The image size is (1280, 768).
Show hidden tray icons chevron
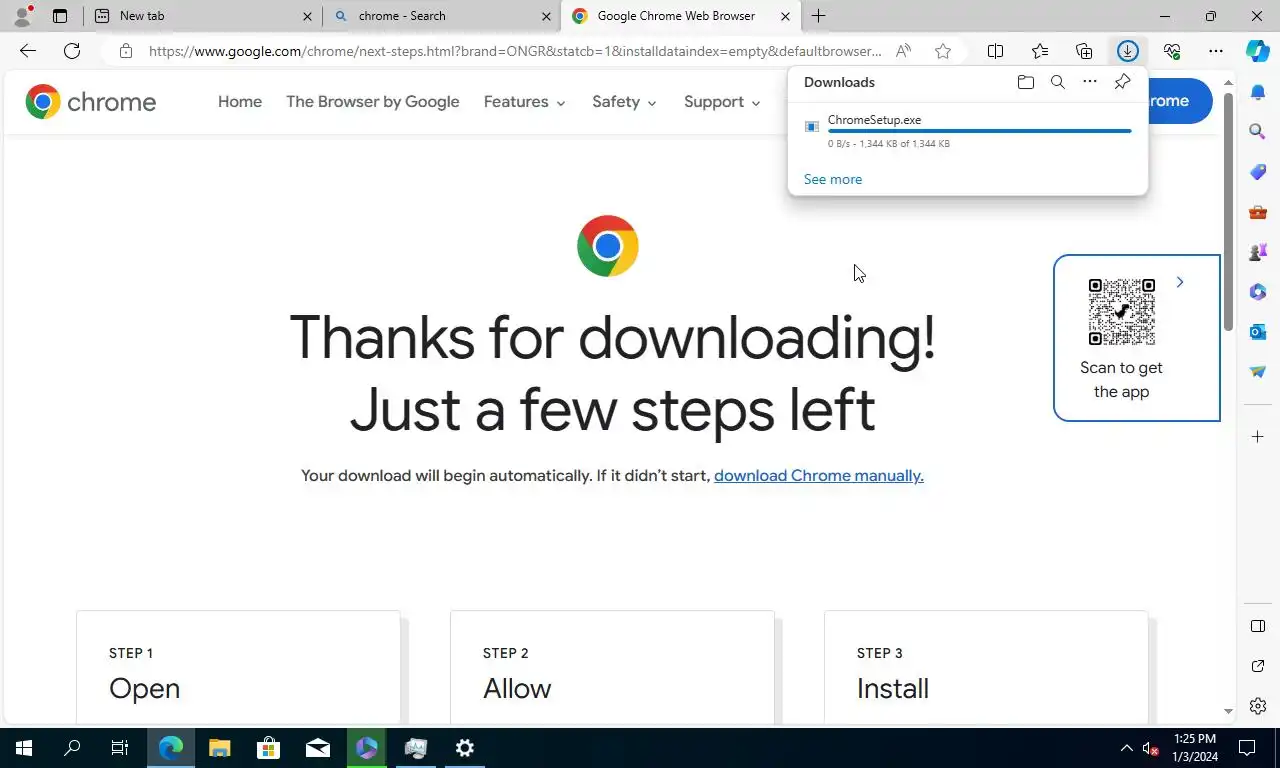tap(1126, 748)
